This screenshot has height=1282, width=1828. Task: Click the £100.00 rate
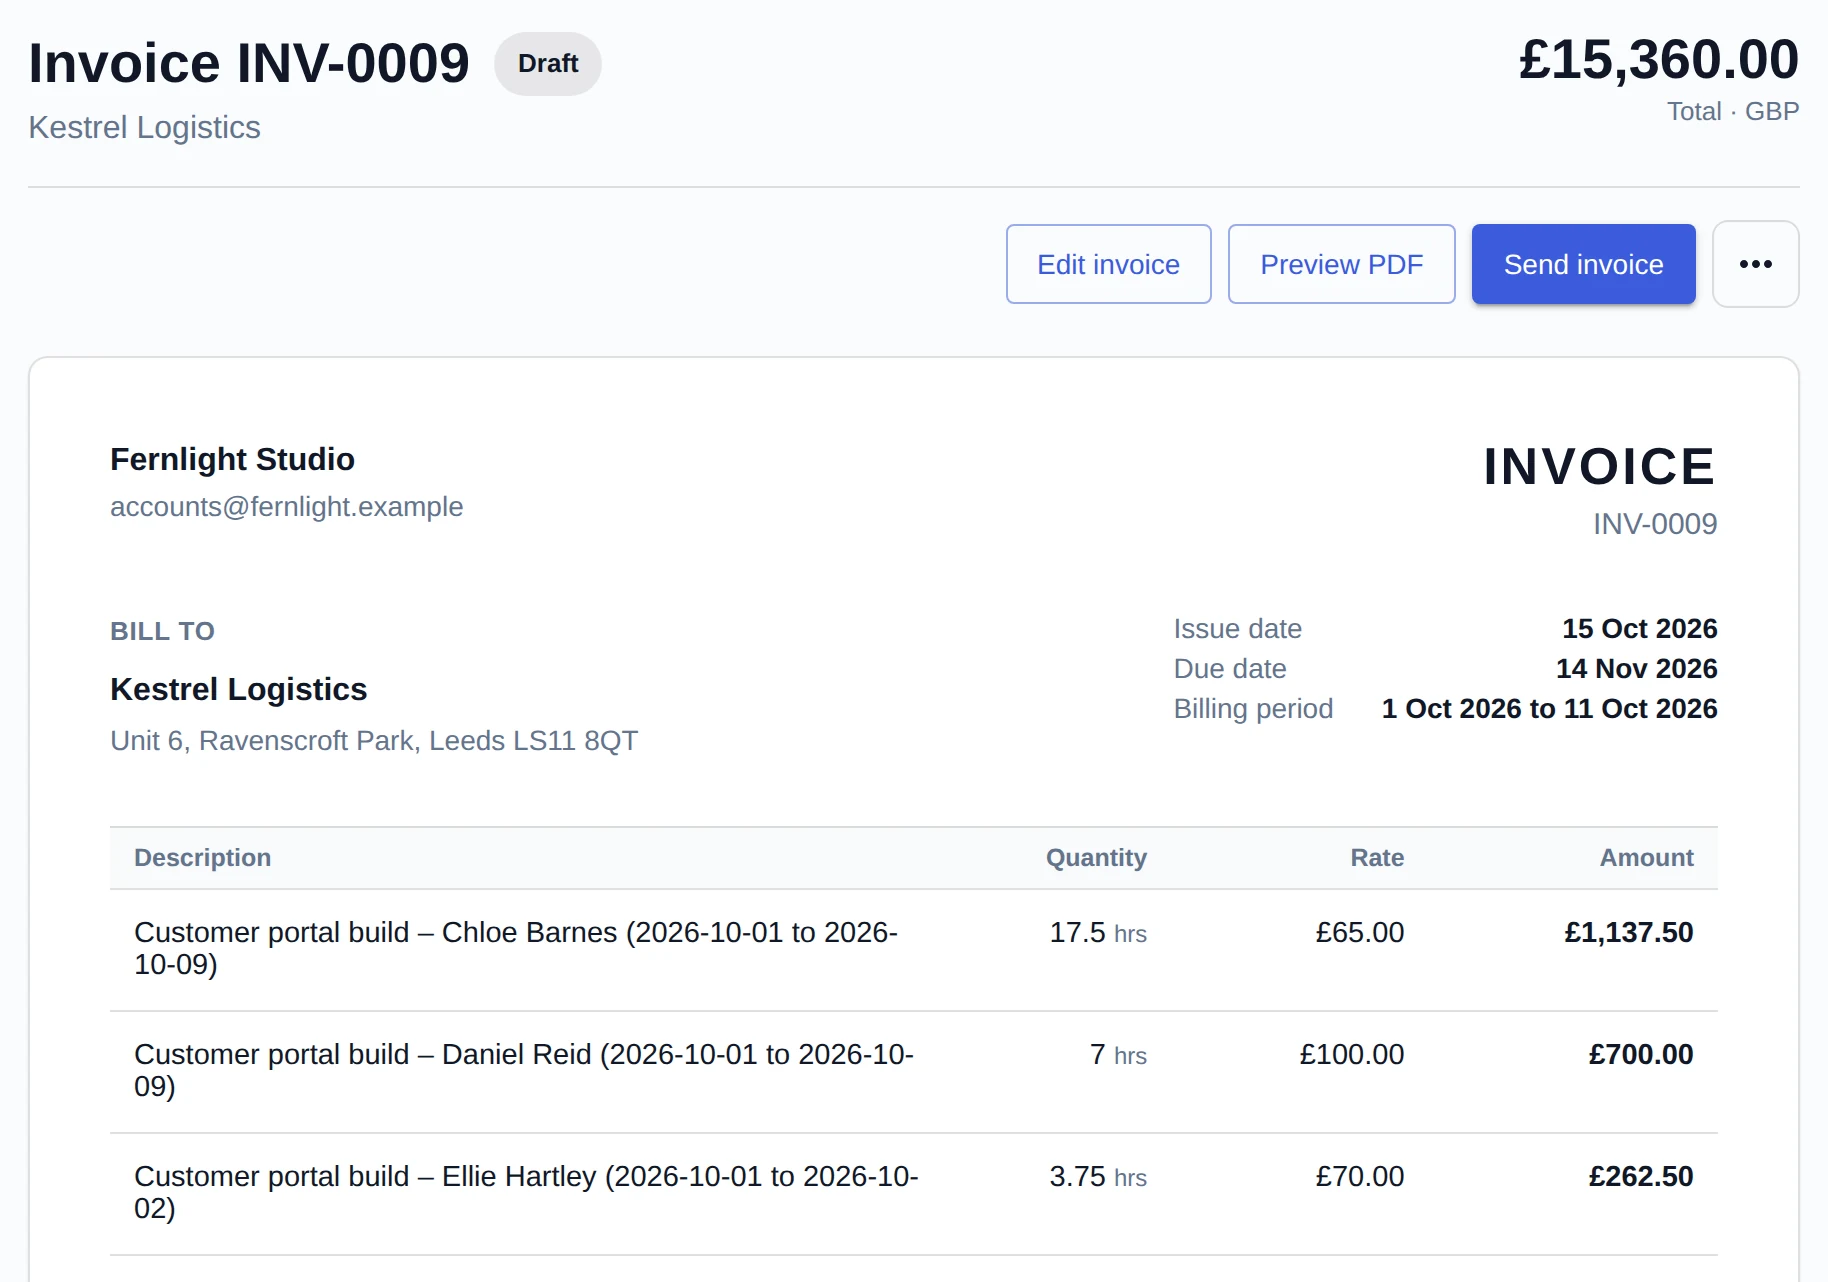(1351, 1055)
